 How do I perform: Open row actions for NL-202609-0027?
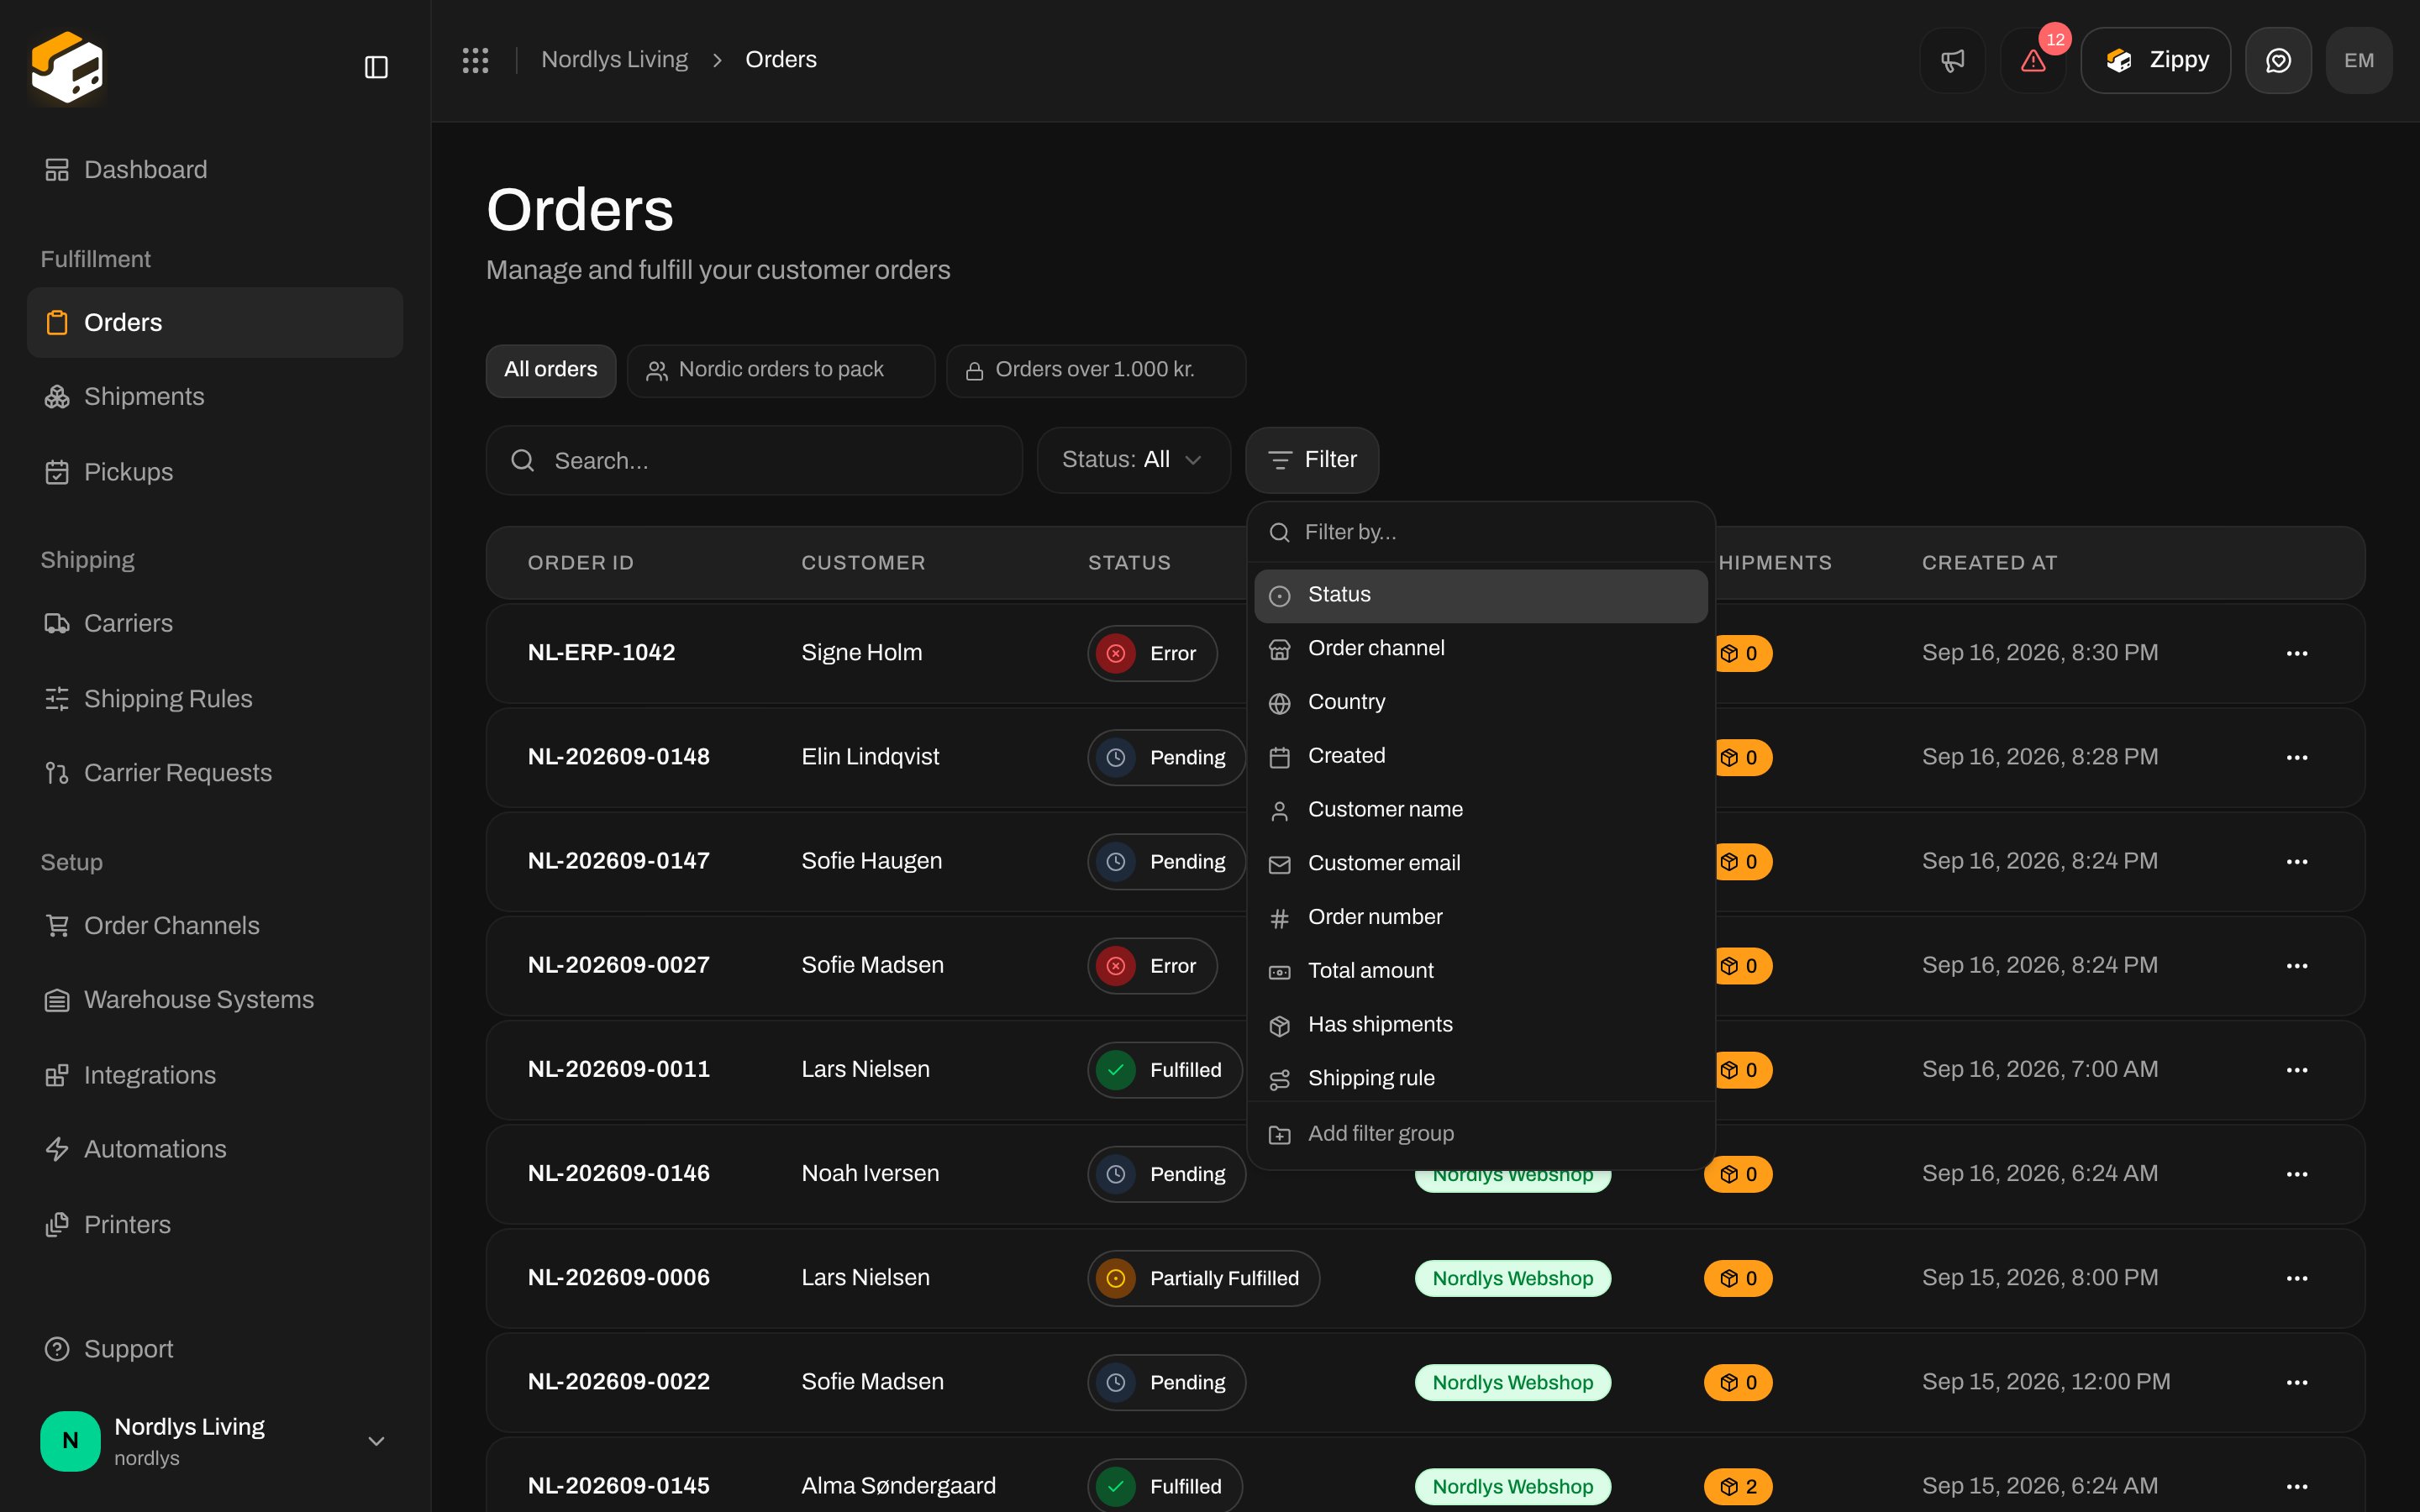point(2297,965)
